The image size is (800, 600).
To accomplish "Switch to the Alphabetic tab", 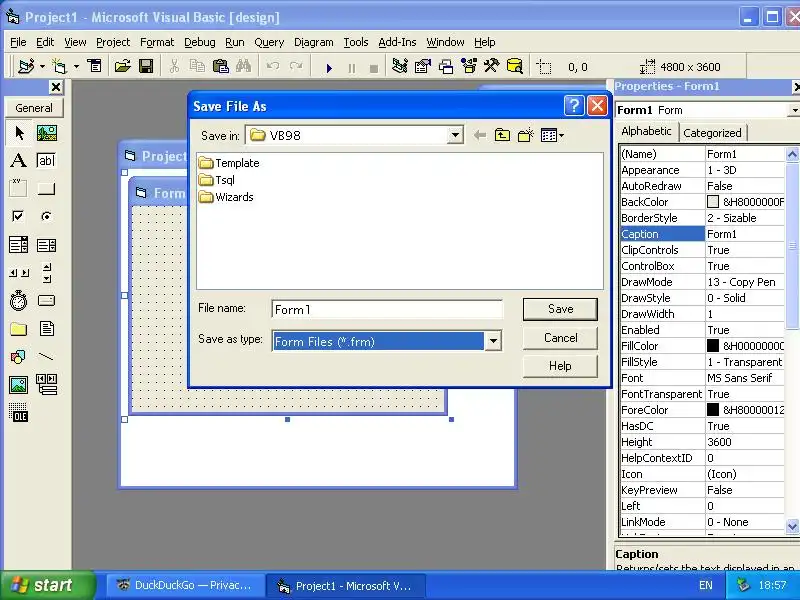I will [x=646, y=131].
